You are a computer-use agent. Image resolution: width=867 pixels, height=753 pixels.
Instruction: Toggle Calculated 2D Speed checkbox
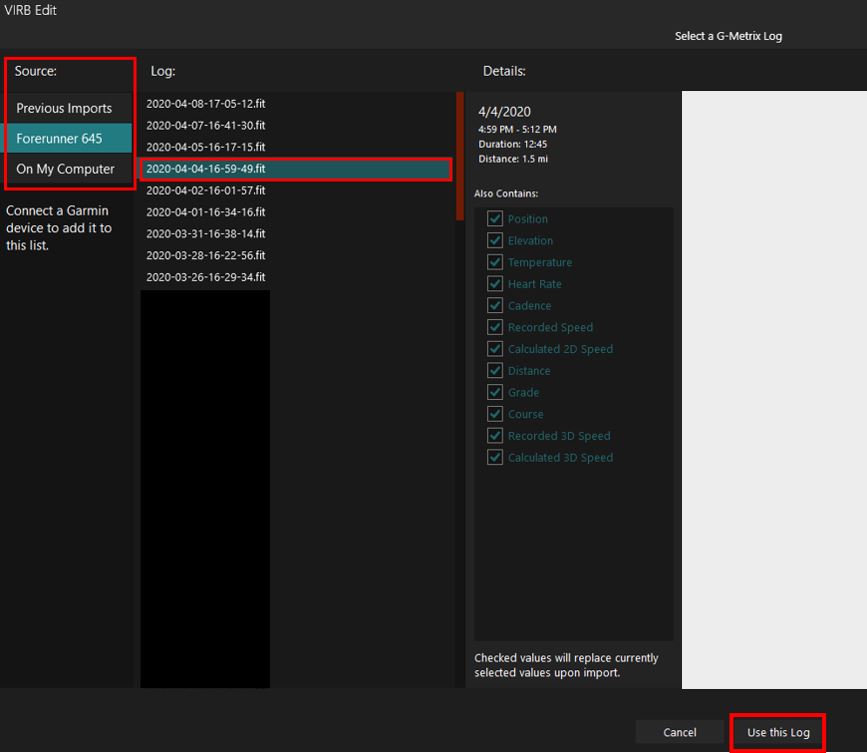495,349
